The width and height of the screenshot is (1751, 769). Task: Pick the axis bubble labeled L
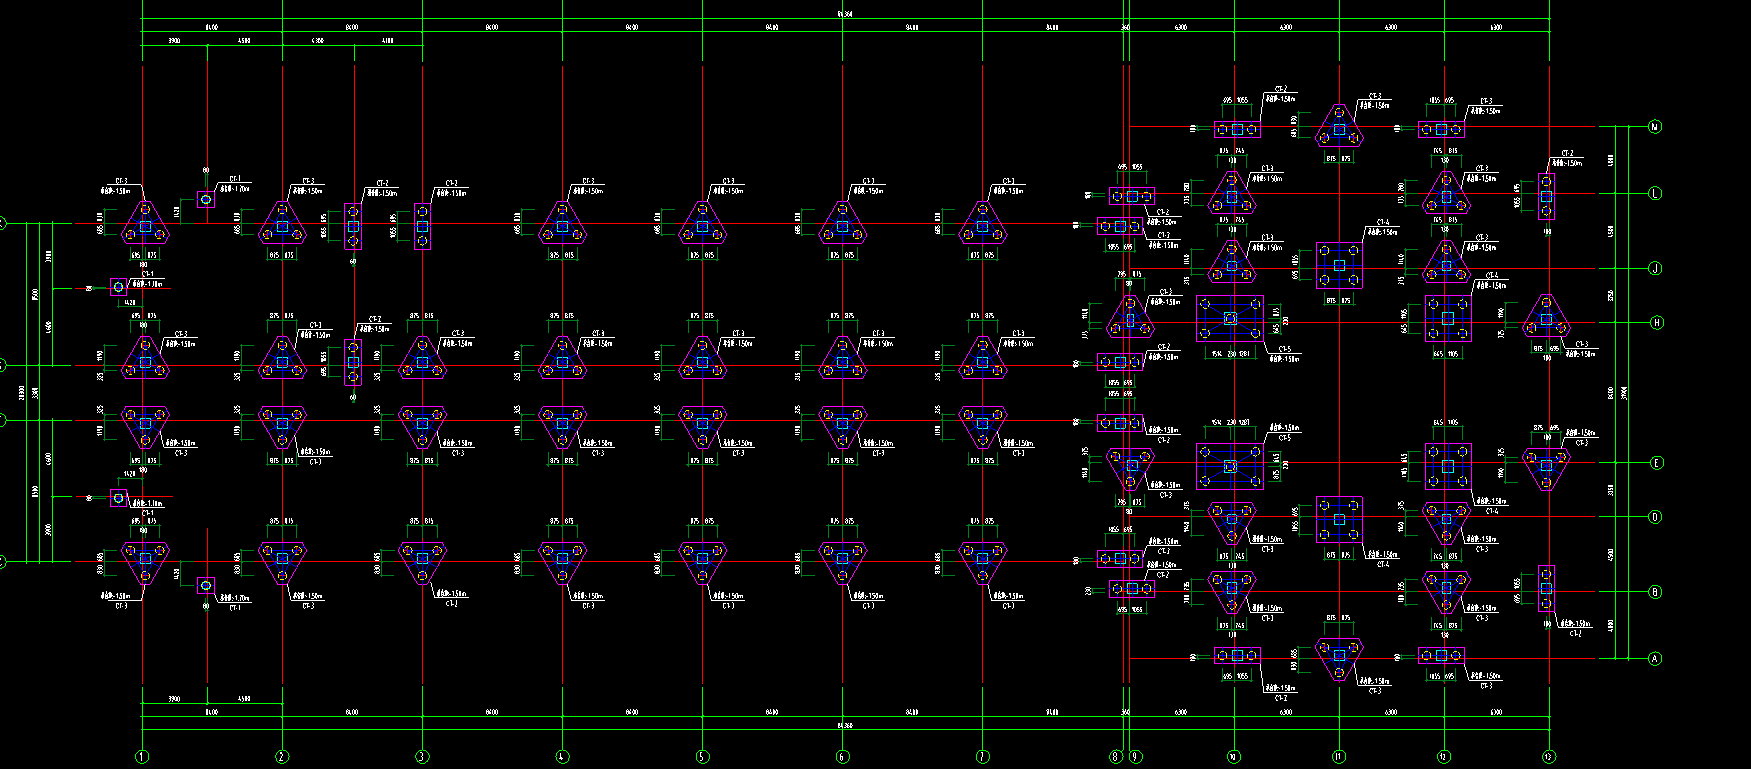pos(1655,193)
